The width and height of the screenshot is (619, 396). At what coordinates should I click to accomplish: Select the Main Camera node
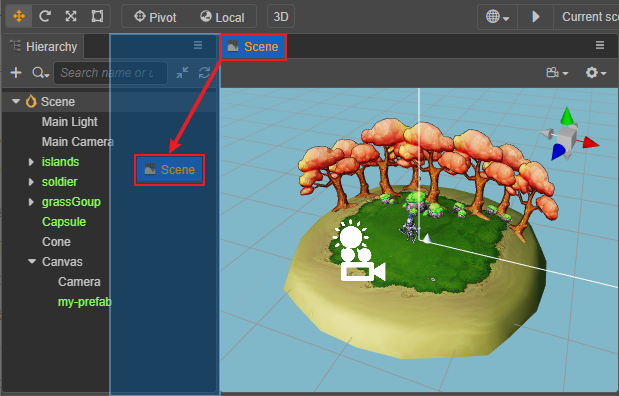click(77, 142)
